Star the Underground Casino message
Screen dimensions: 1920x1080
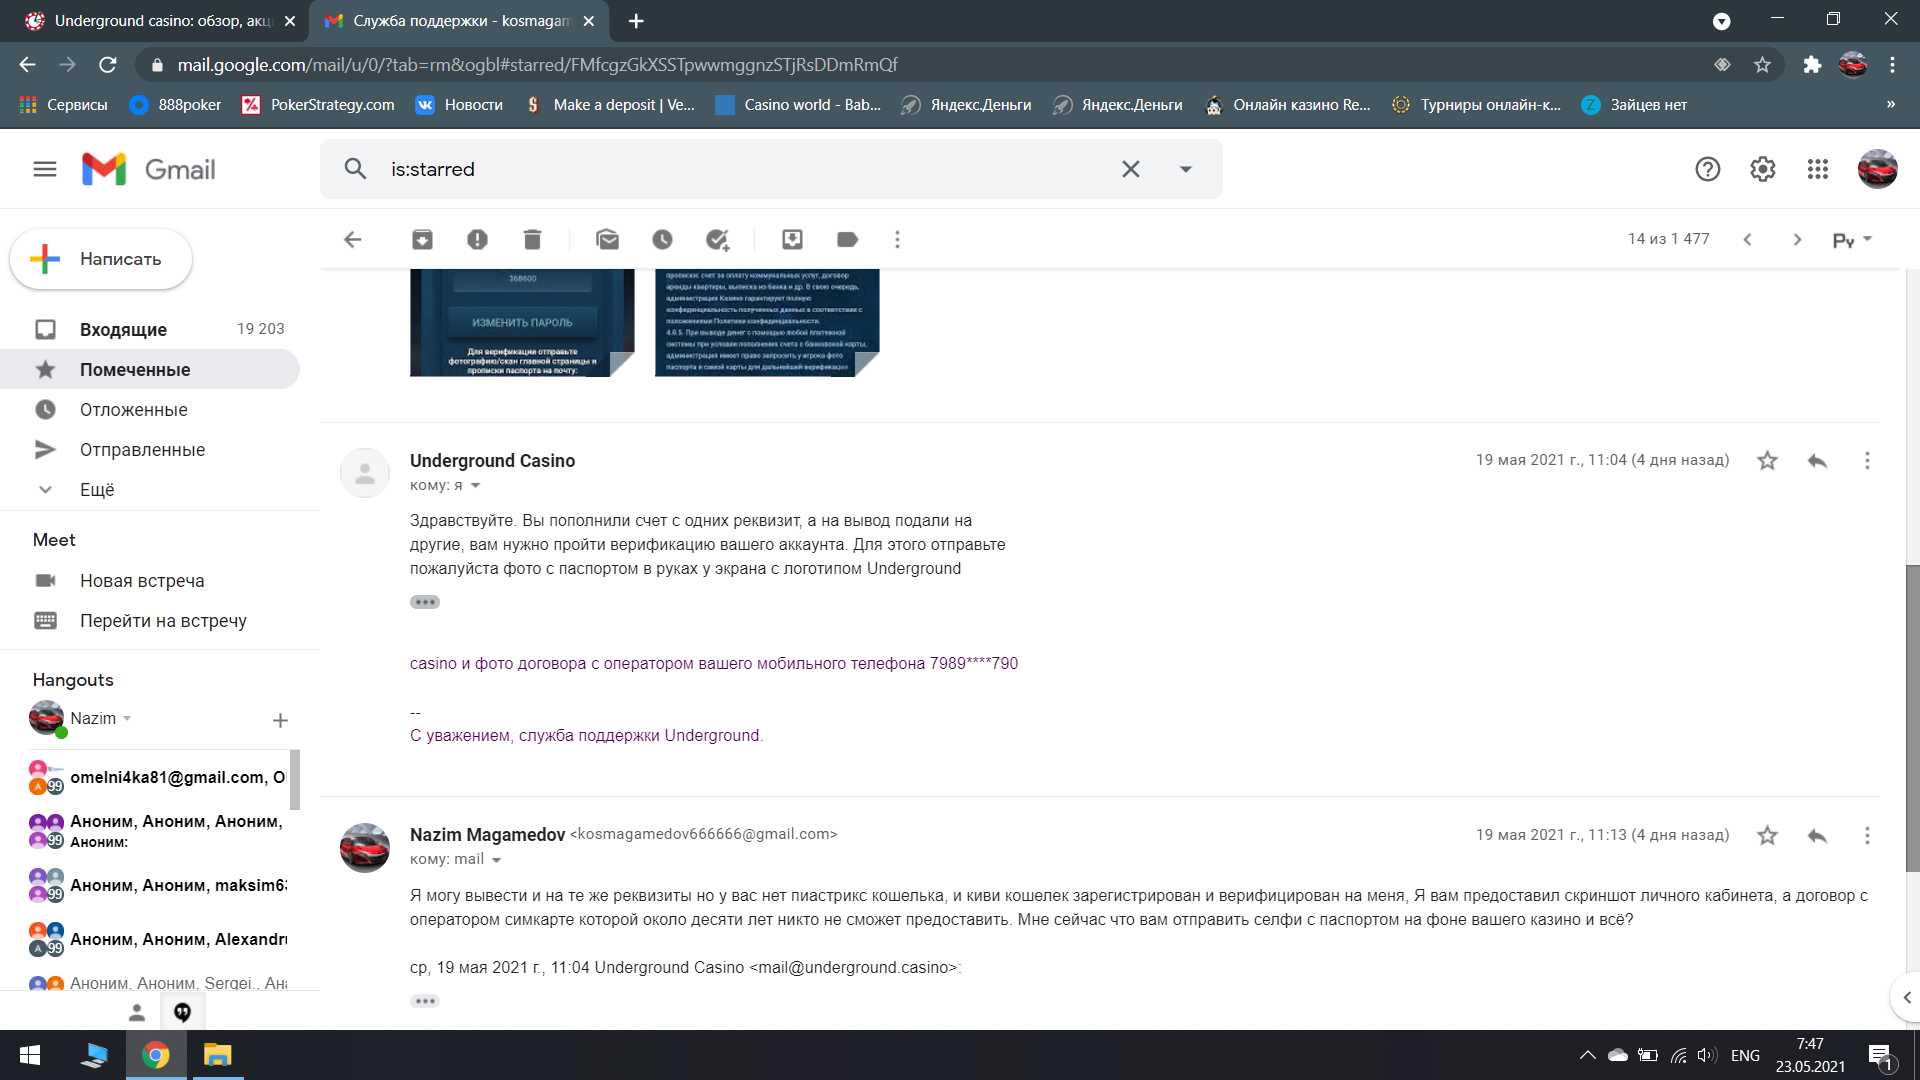1767,460
